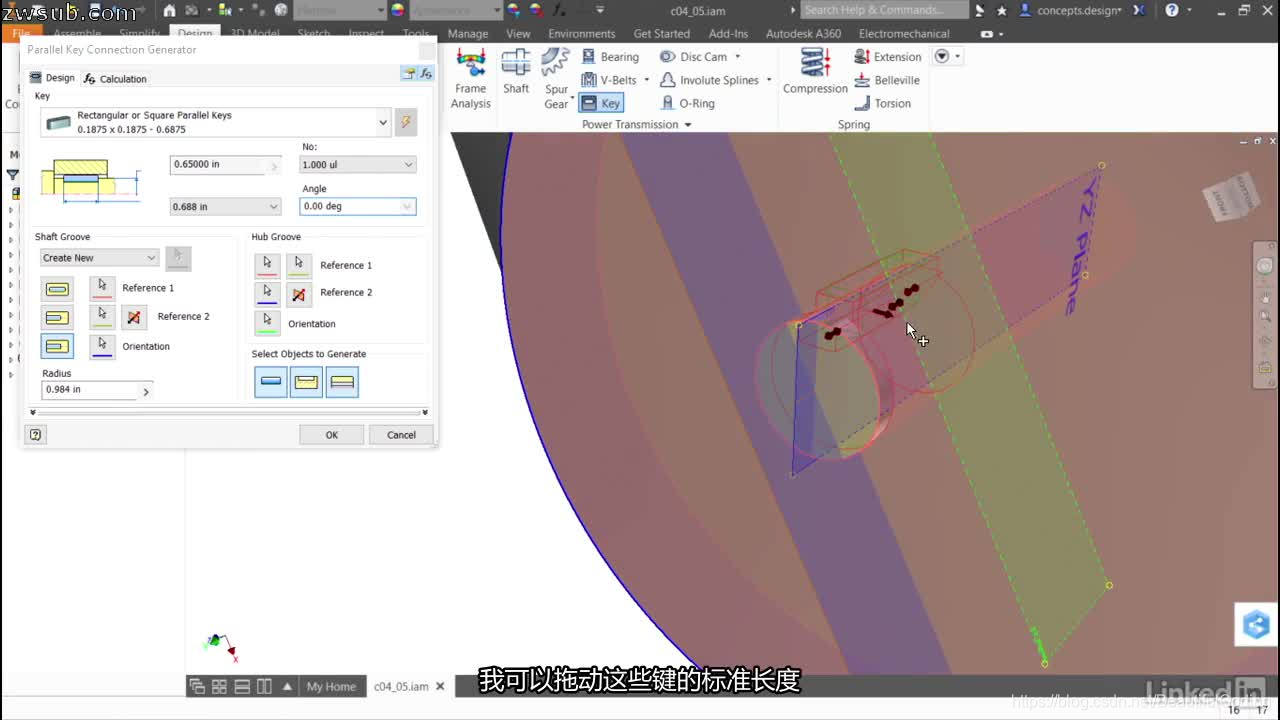Screen dimensions: 1280x720
Task: Click Hub Groove Reference 1 red-underlined selector
Action: click(x=267, y=265)
